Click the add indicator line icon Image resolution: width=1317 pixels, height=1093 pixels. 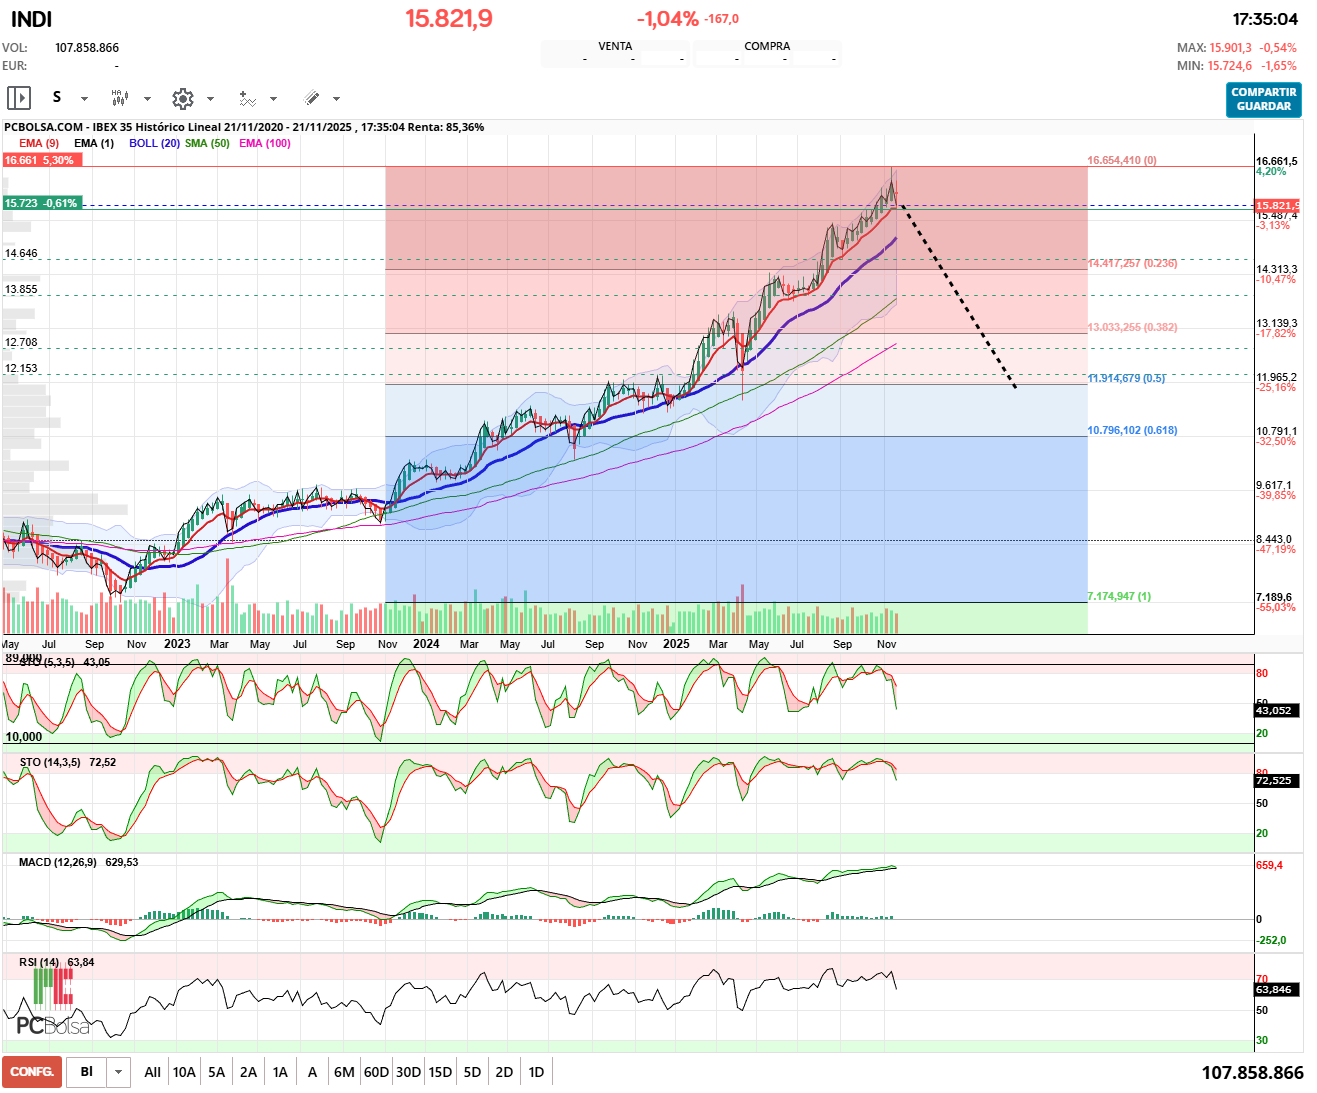(x=247, y=98)
